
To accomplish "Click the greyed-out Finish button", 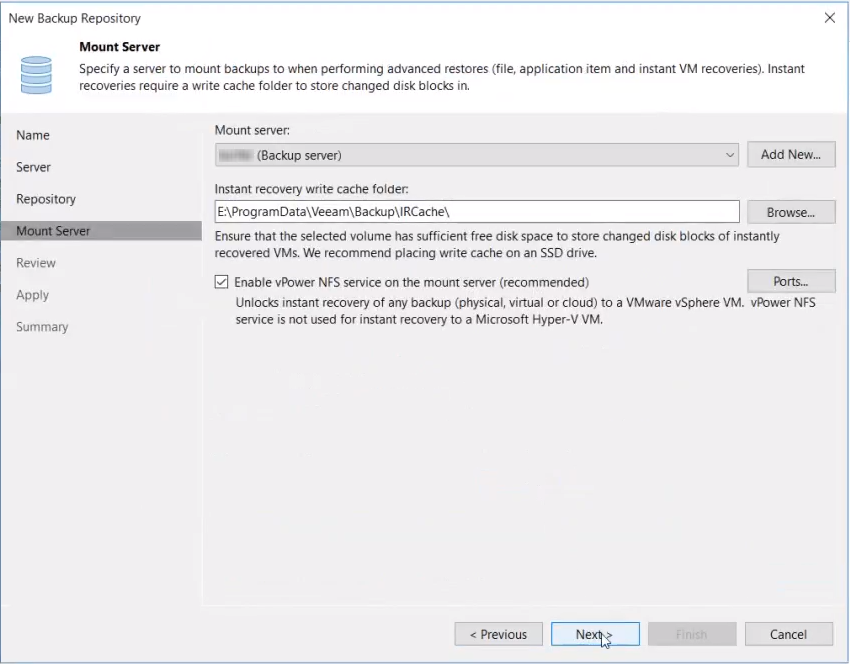I will point(691,634).
